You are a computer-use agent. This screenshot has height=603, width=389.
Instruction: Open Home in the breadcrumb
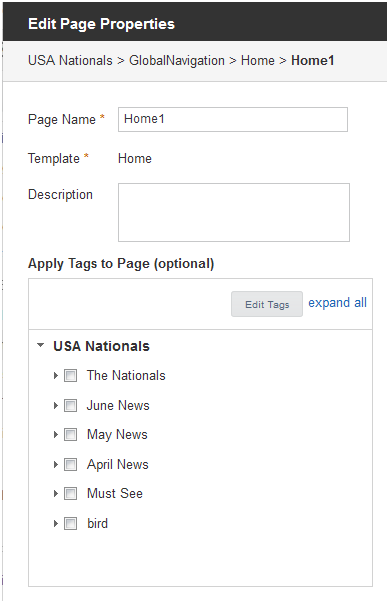258,60
